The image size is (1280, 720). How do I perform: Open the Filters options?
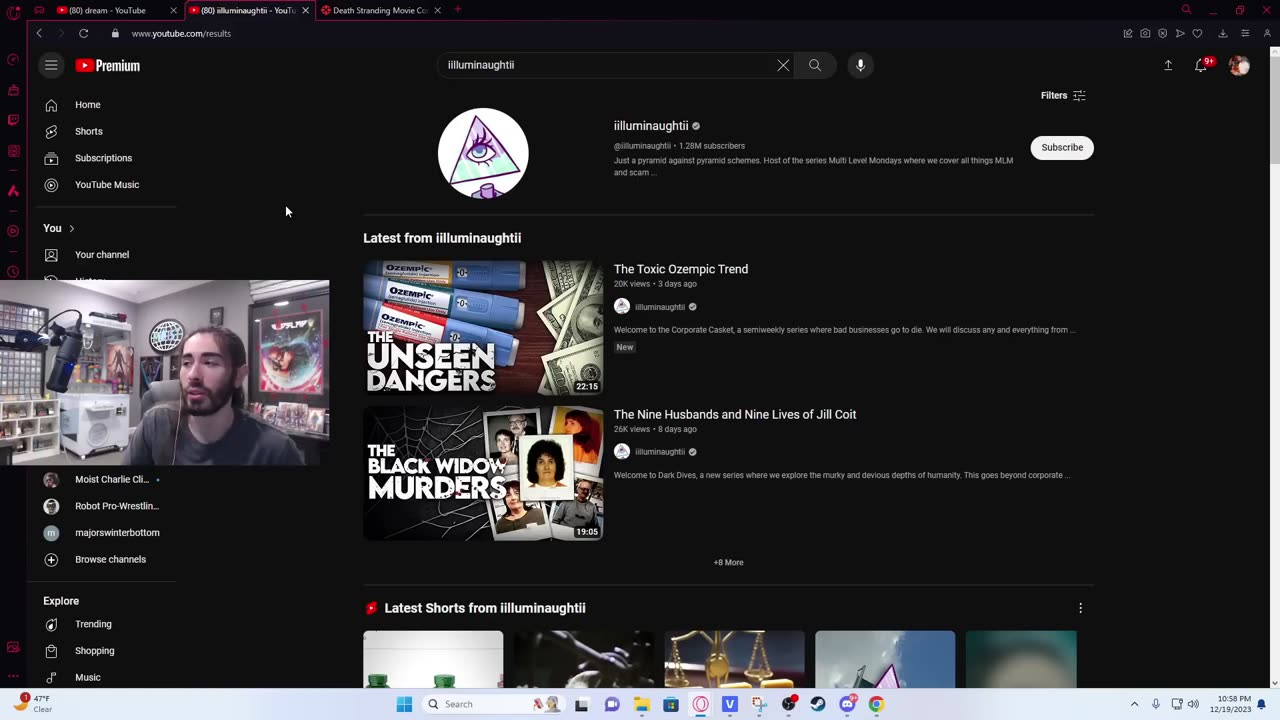coord(1063,96)
